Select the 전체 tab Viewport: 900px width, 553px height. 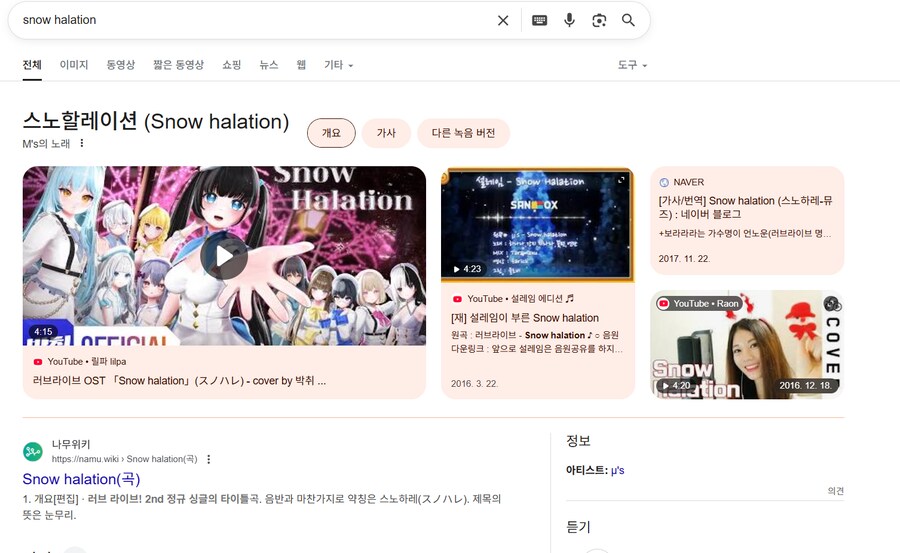32,65
